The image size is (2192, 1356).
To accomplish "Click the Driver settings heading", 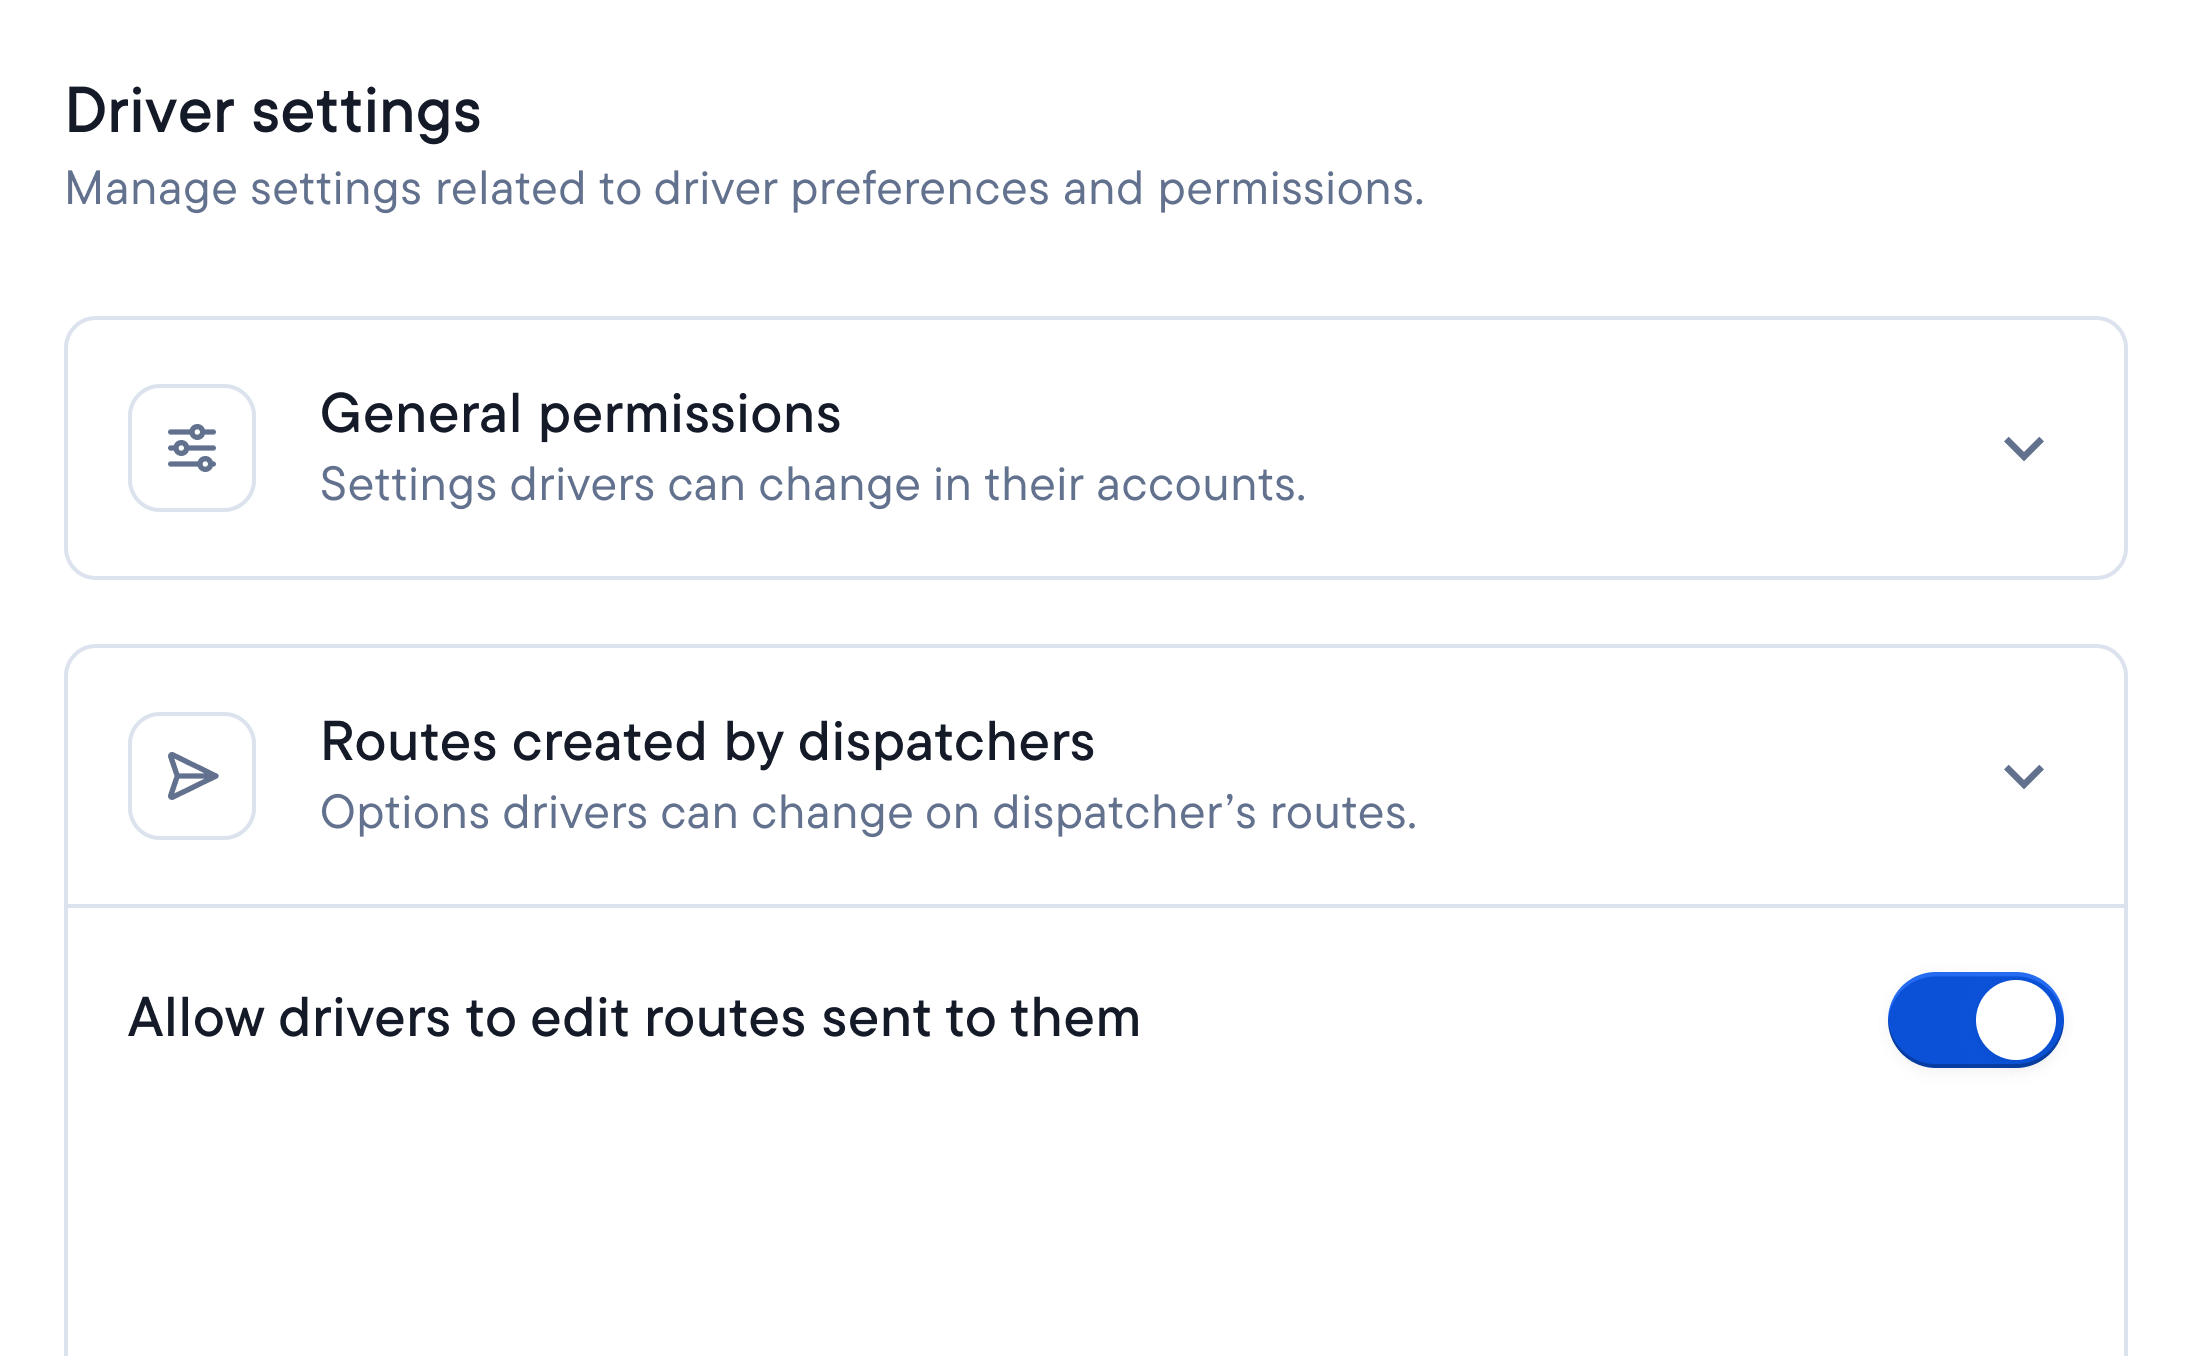I will click(x=273, y=112).
